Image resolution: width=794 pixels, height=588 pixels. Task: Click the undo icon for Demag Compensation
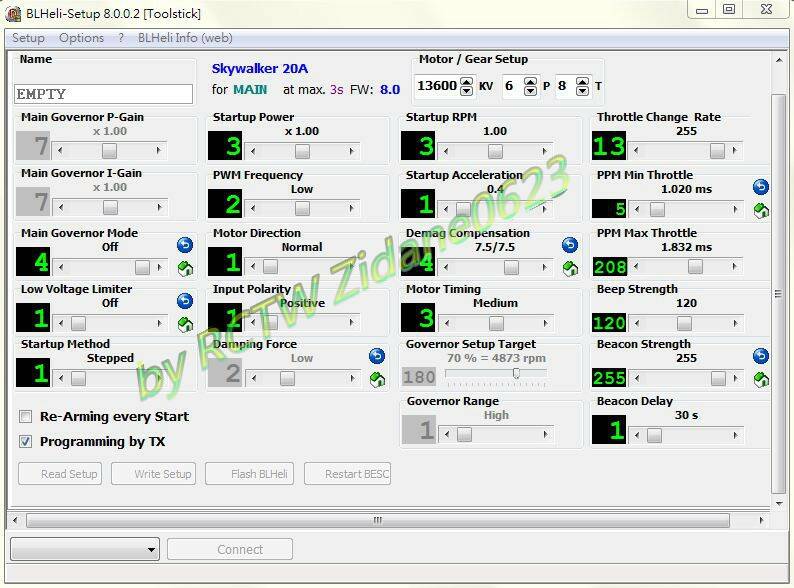click(x=570, y=245)
